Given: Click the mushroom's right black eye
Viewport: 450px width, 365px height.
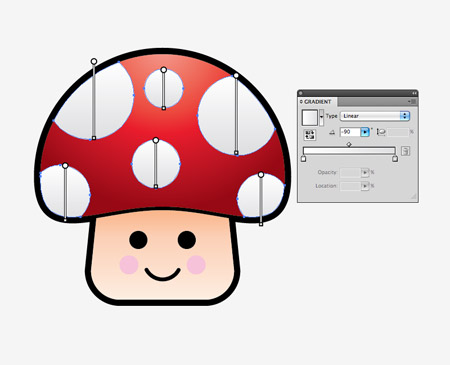Looking at the screenshot, I should click(x=187, y=240).
